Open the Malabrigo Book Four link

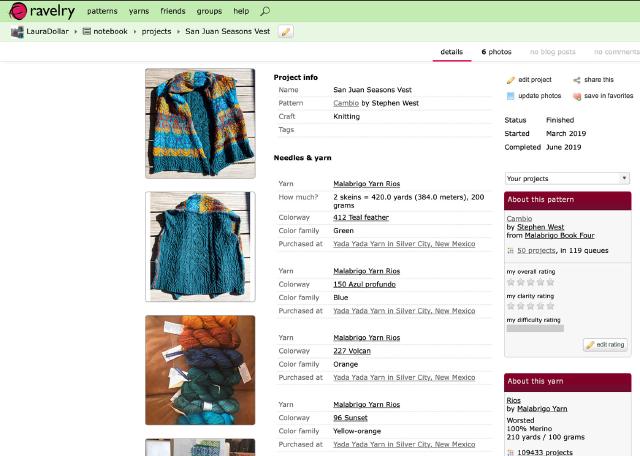559,236
